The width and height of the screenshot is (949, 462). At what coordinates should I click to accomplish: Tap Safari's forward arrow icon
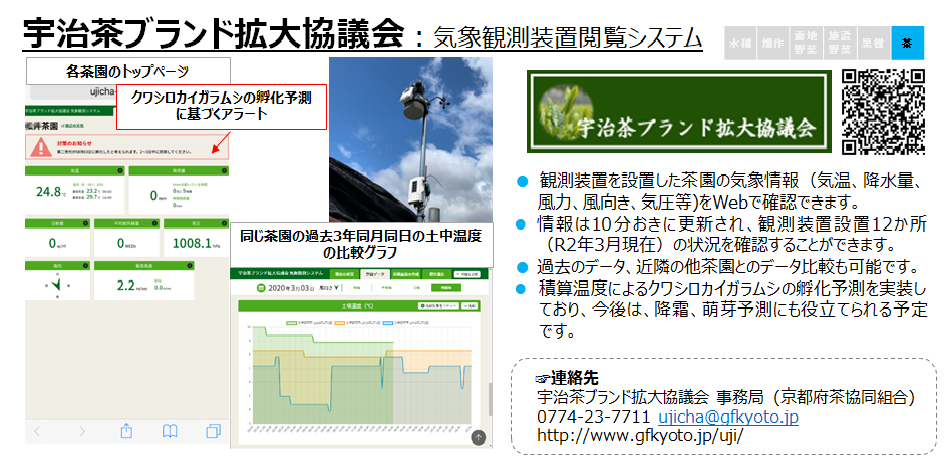(x=82, y=431)
